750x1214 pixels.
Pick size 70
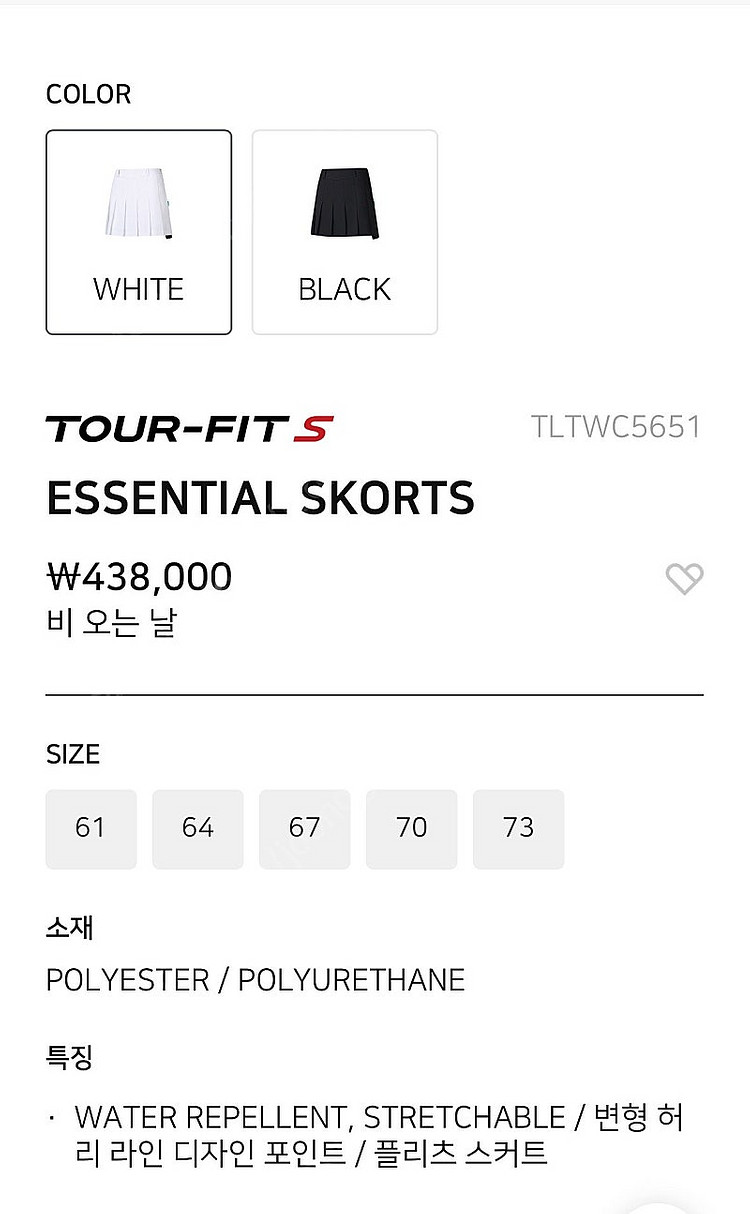[x=412, y=829]
